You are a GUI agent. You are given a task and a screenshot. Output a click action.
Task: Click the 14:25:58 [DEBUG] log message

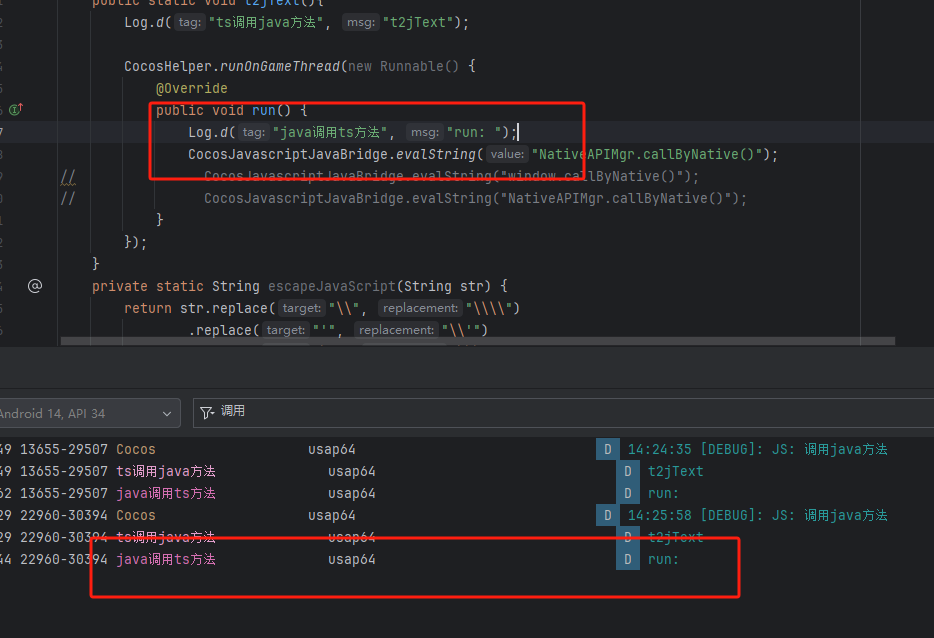757,515
